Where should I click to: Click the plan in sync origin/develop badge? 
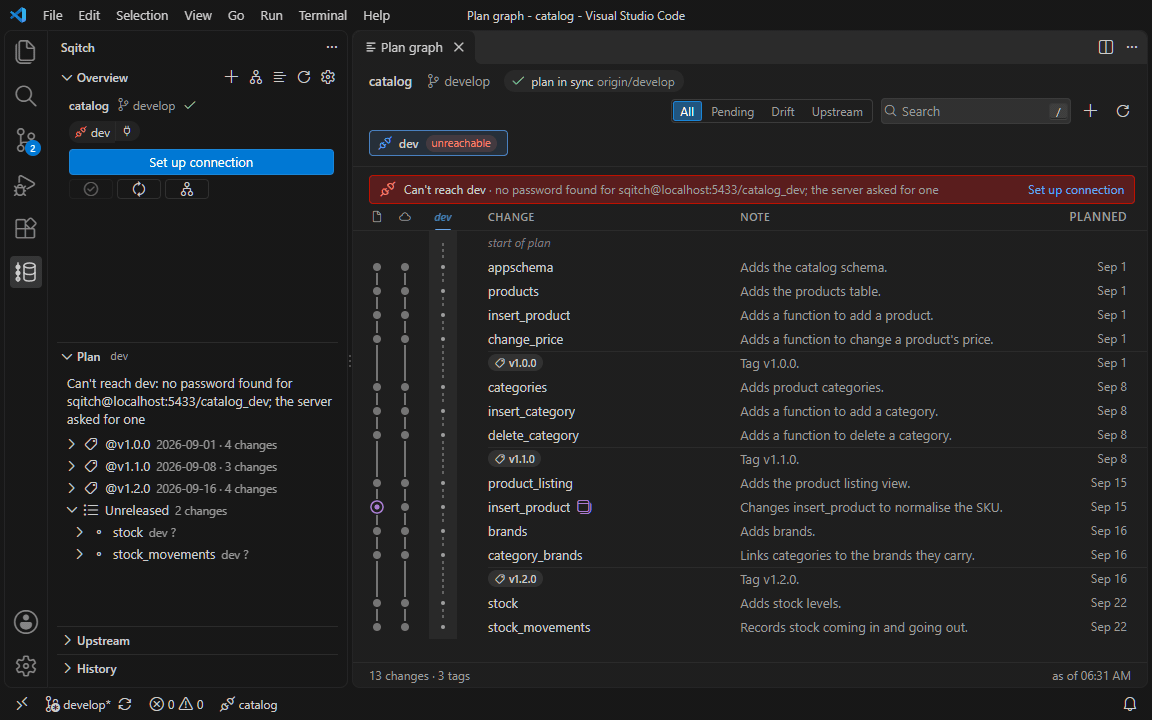click(594, 82)
